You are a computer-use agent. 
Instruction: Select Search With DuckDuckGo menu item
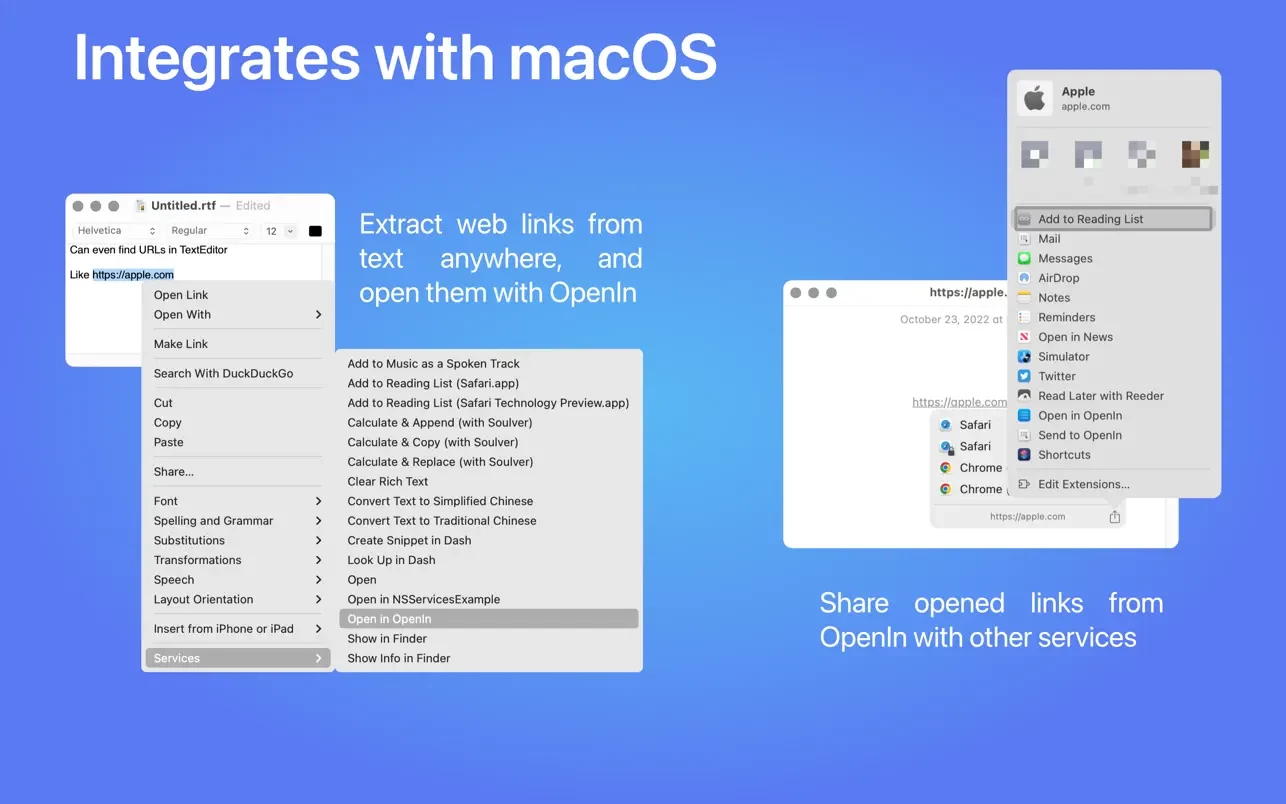point(223,373)
